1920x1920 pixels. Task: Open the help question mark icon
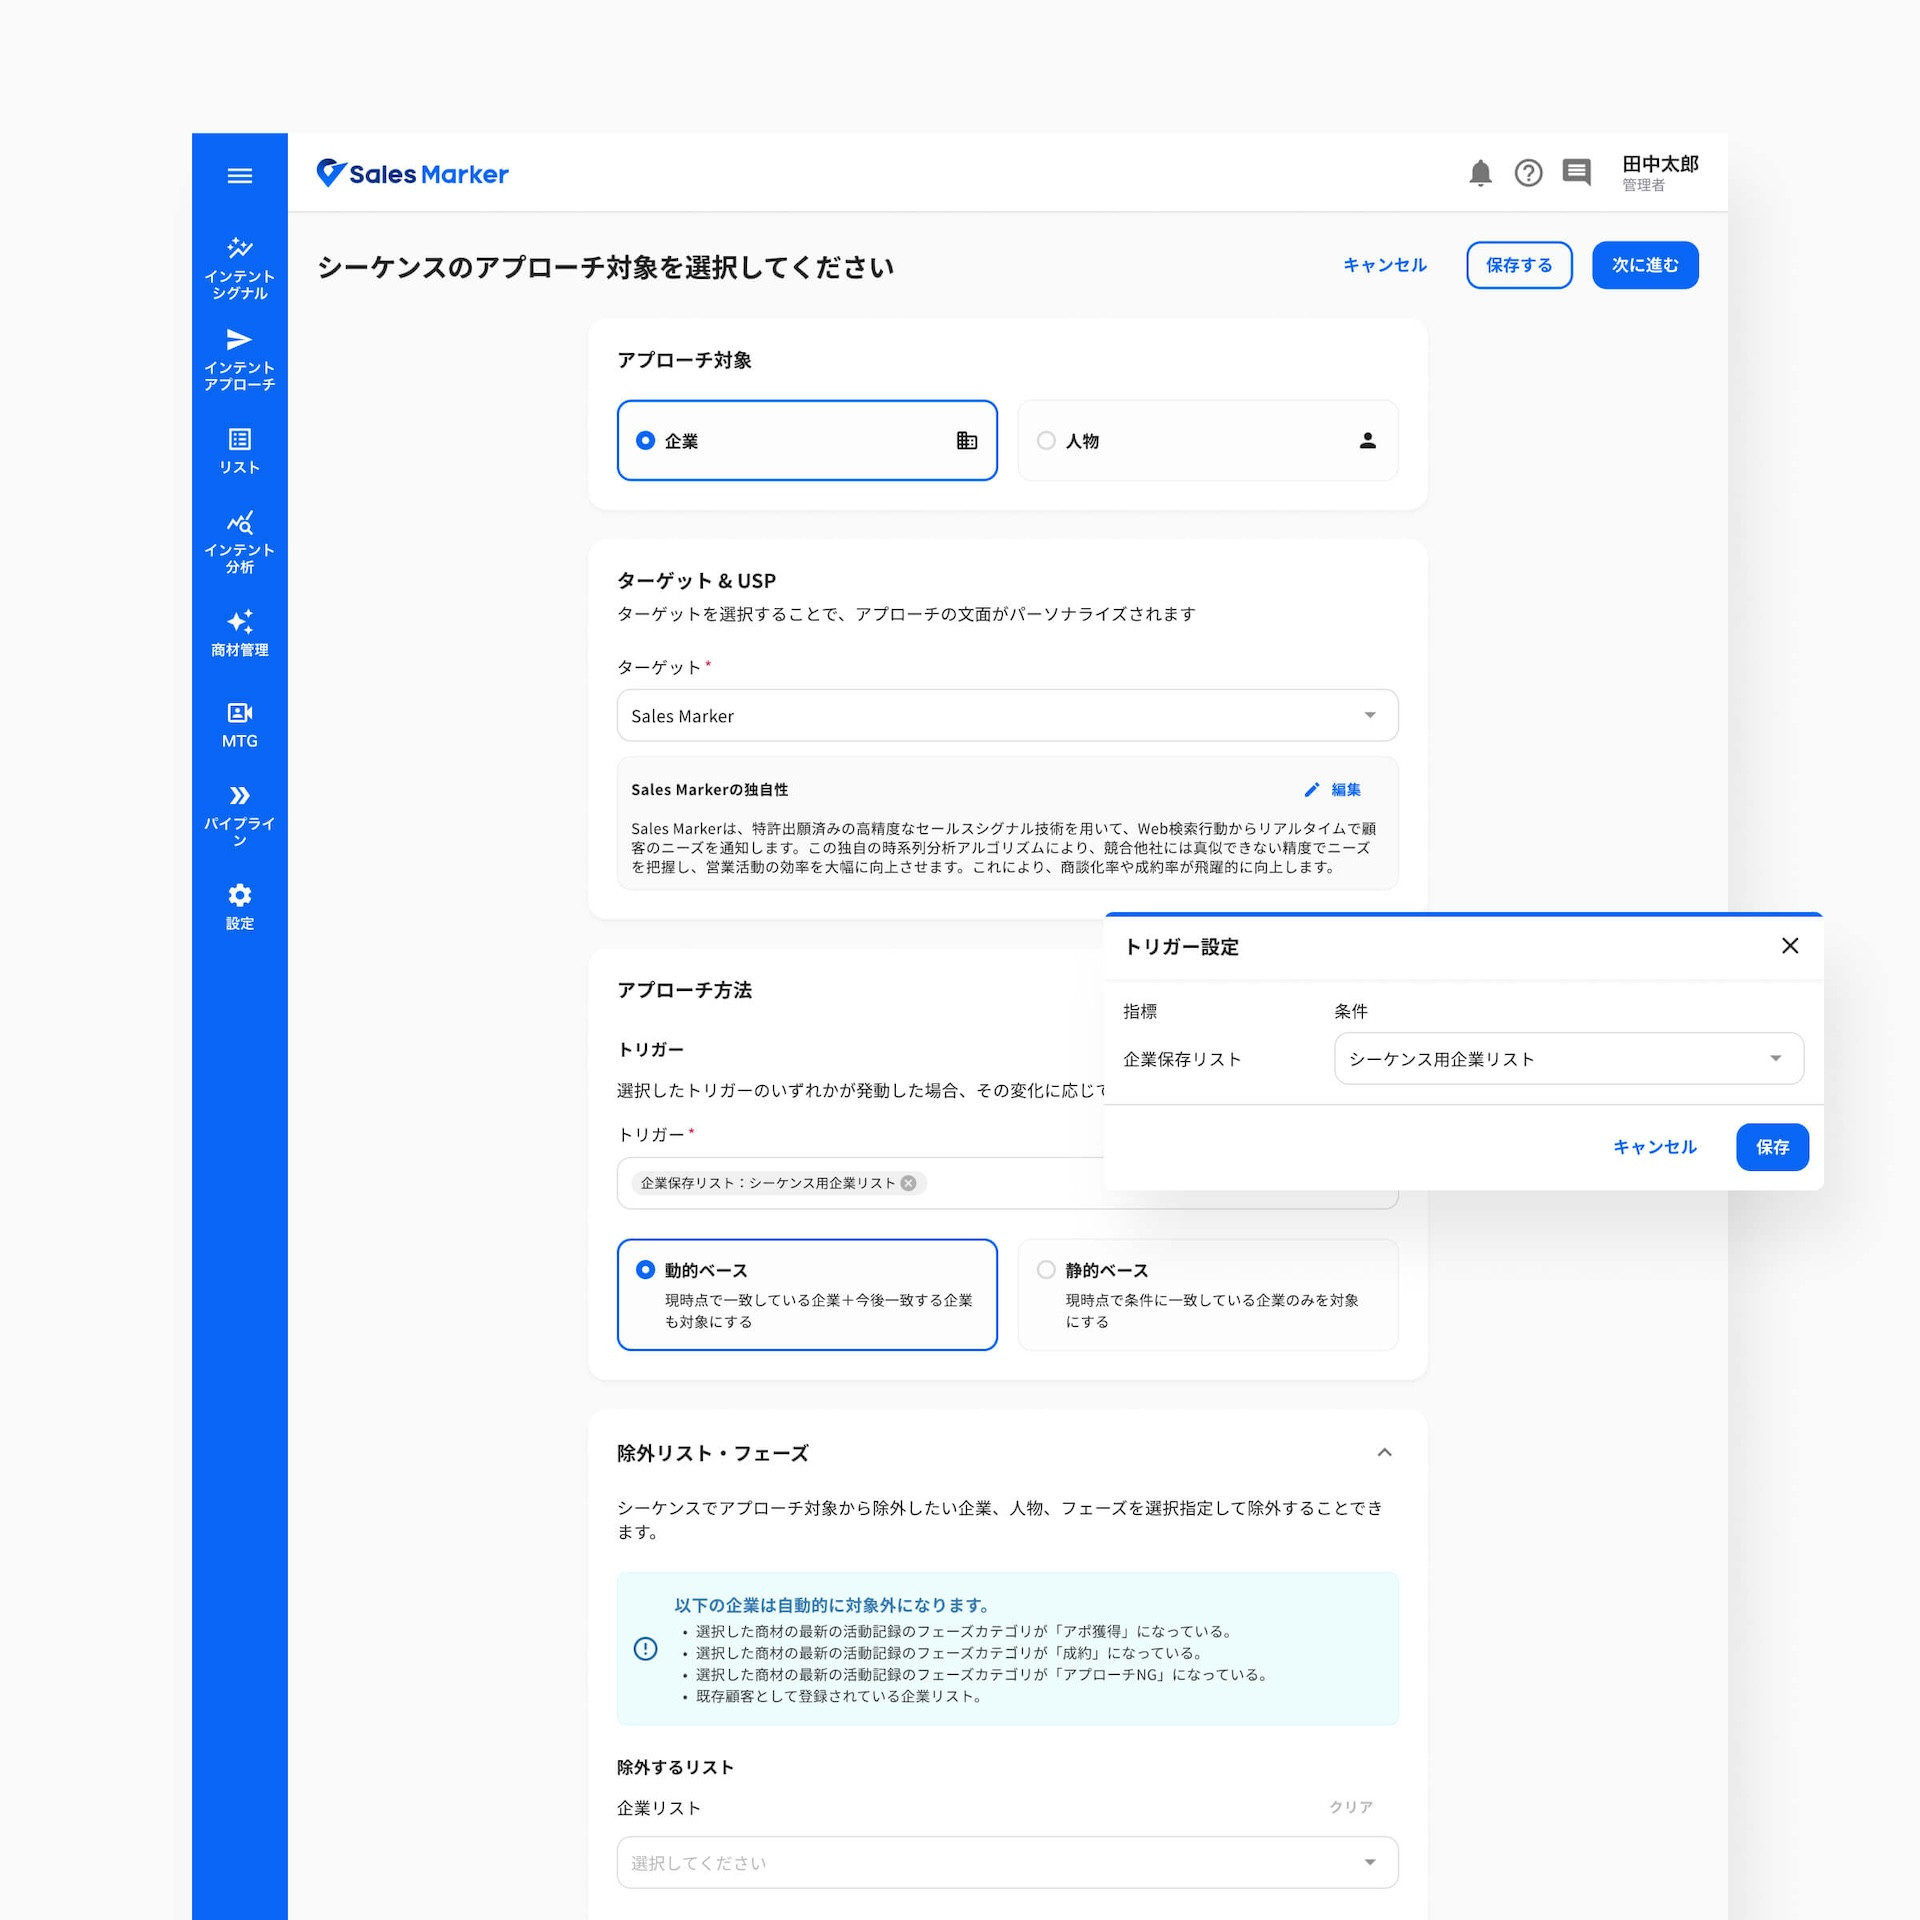tap(1528, 173)
